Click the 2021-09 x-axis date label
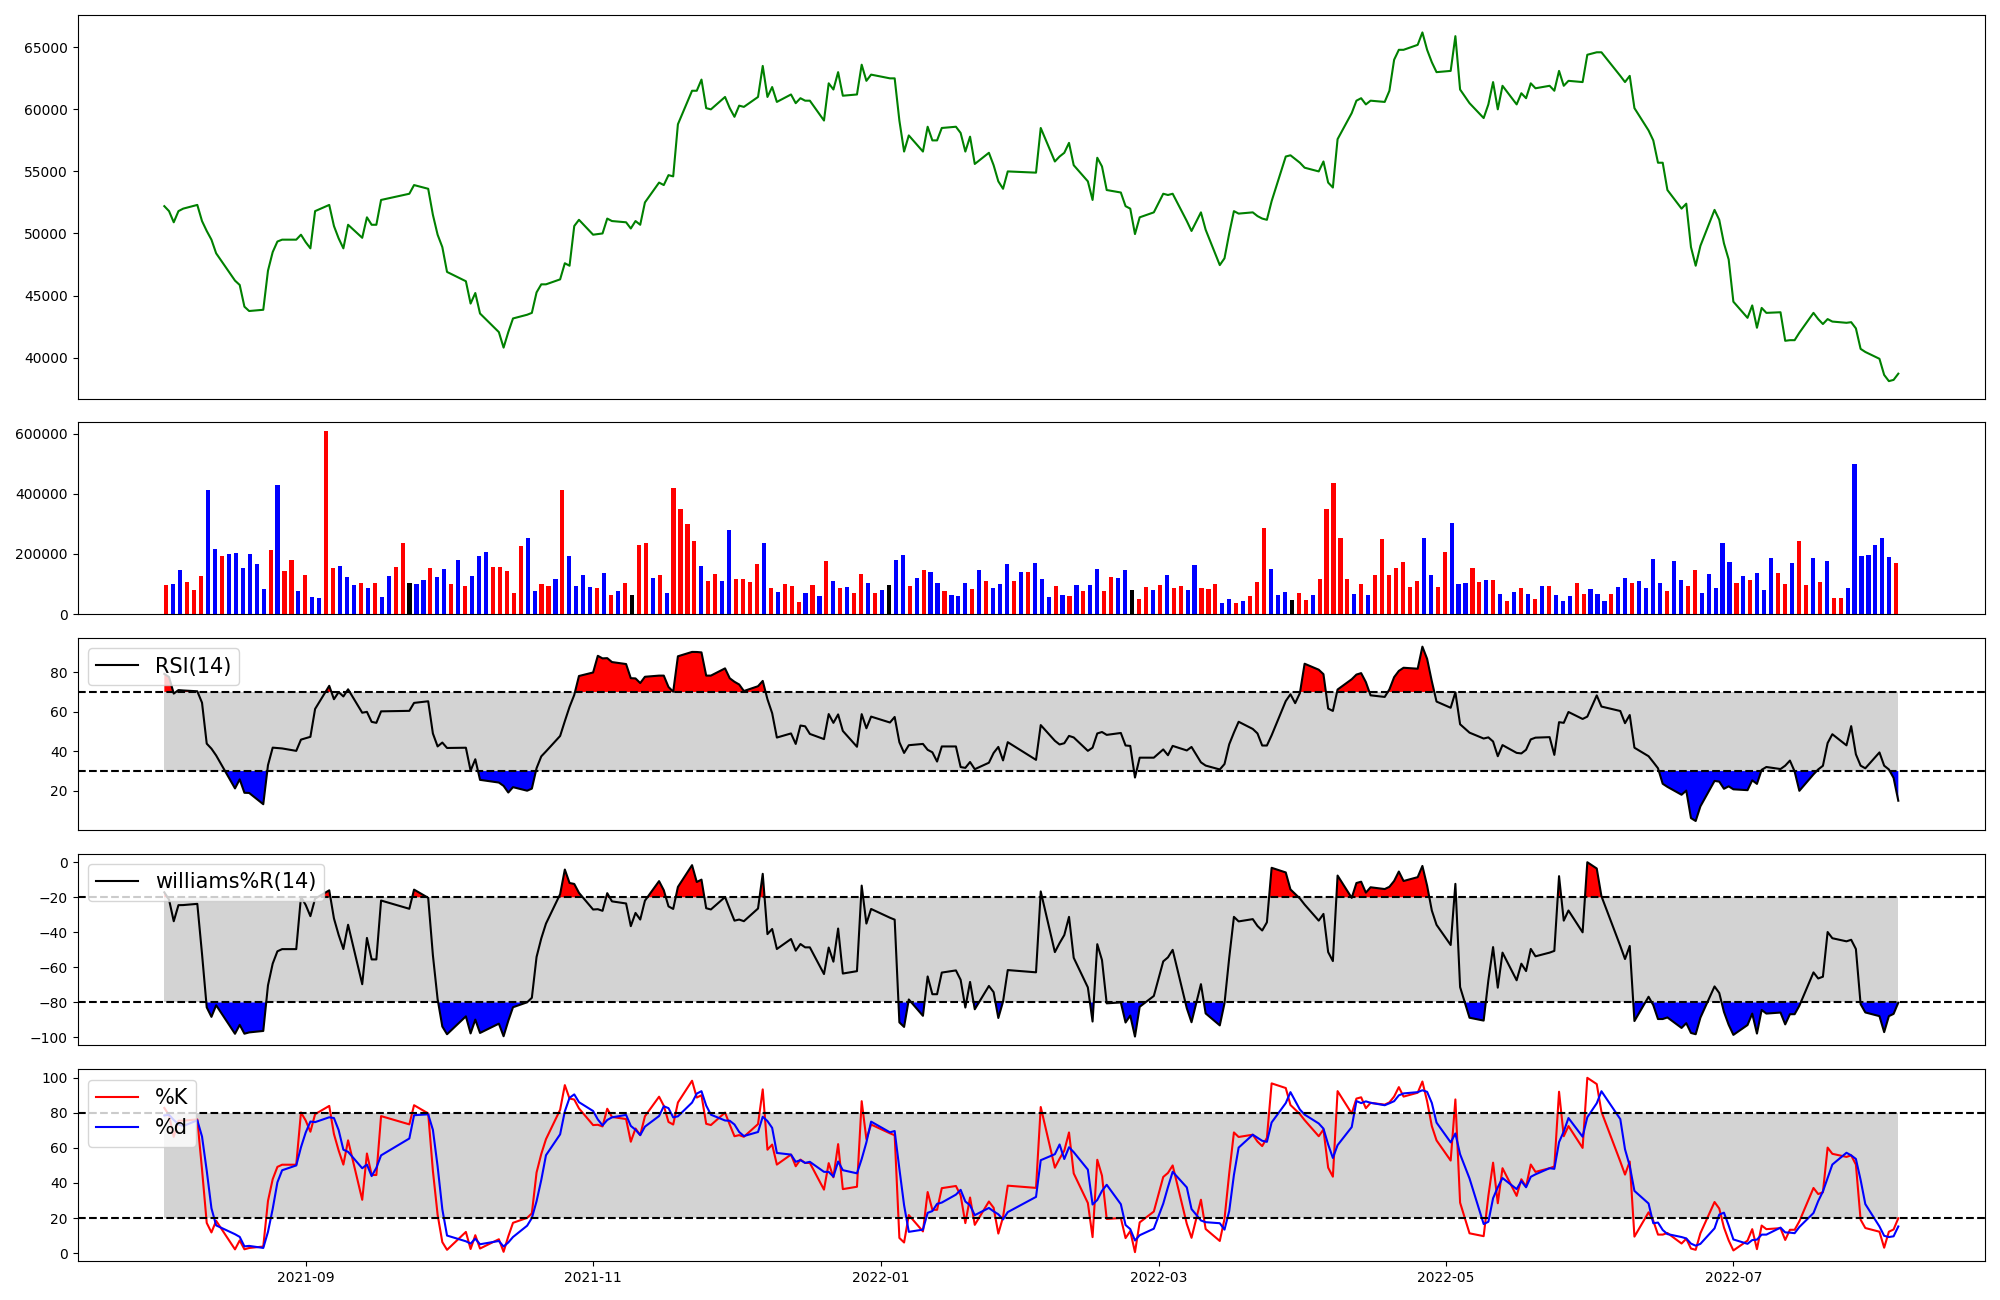This screenshot has width=2000, height=1300. (305, 1277)
